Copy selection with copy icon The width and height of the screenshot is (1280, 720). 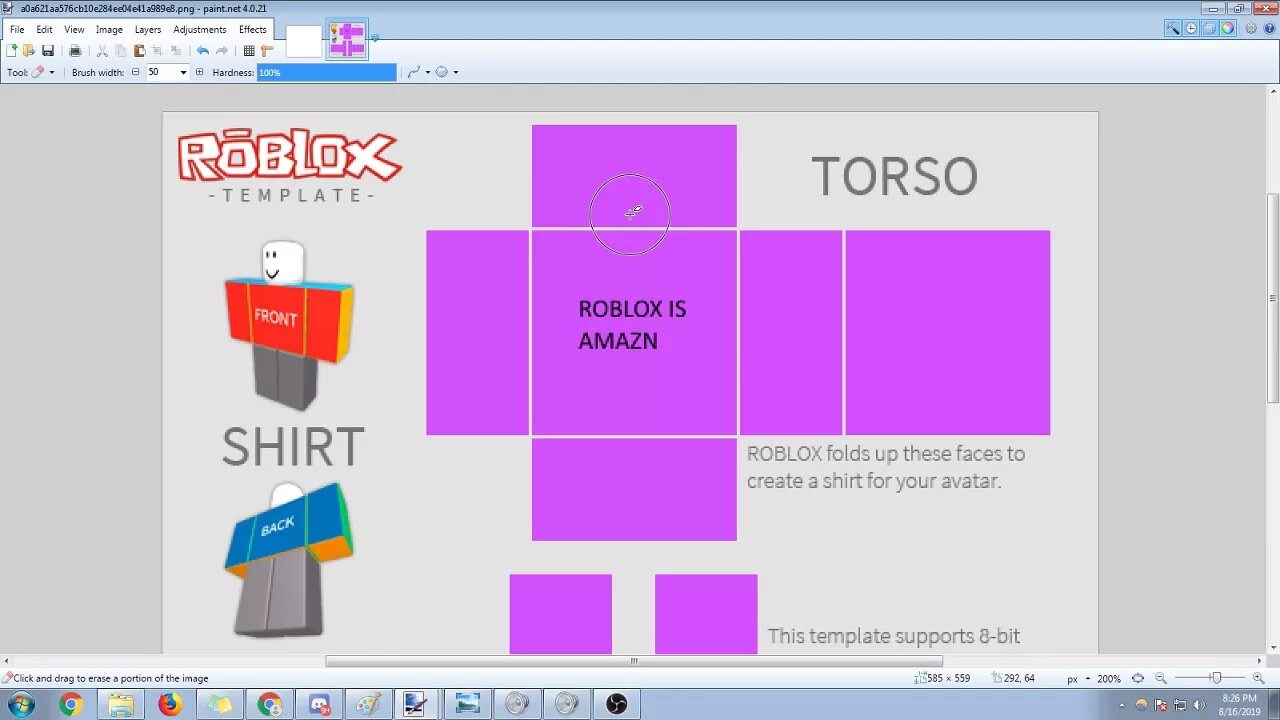coord(121,51)
